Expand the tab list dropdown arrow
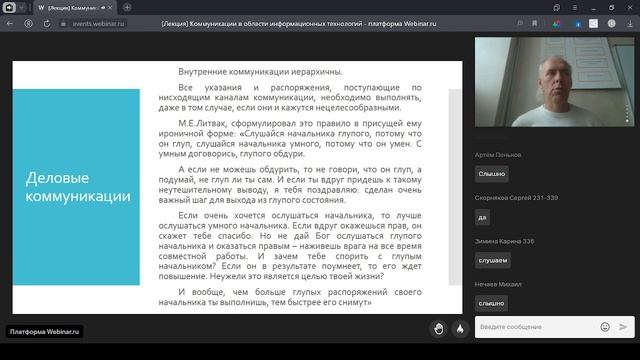This screenshot has height=360, width=640. [x=21, y=7]
